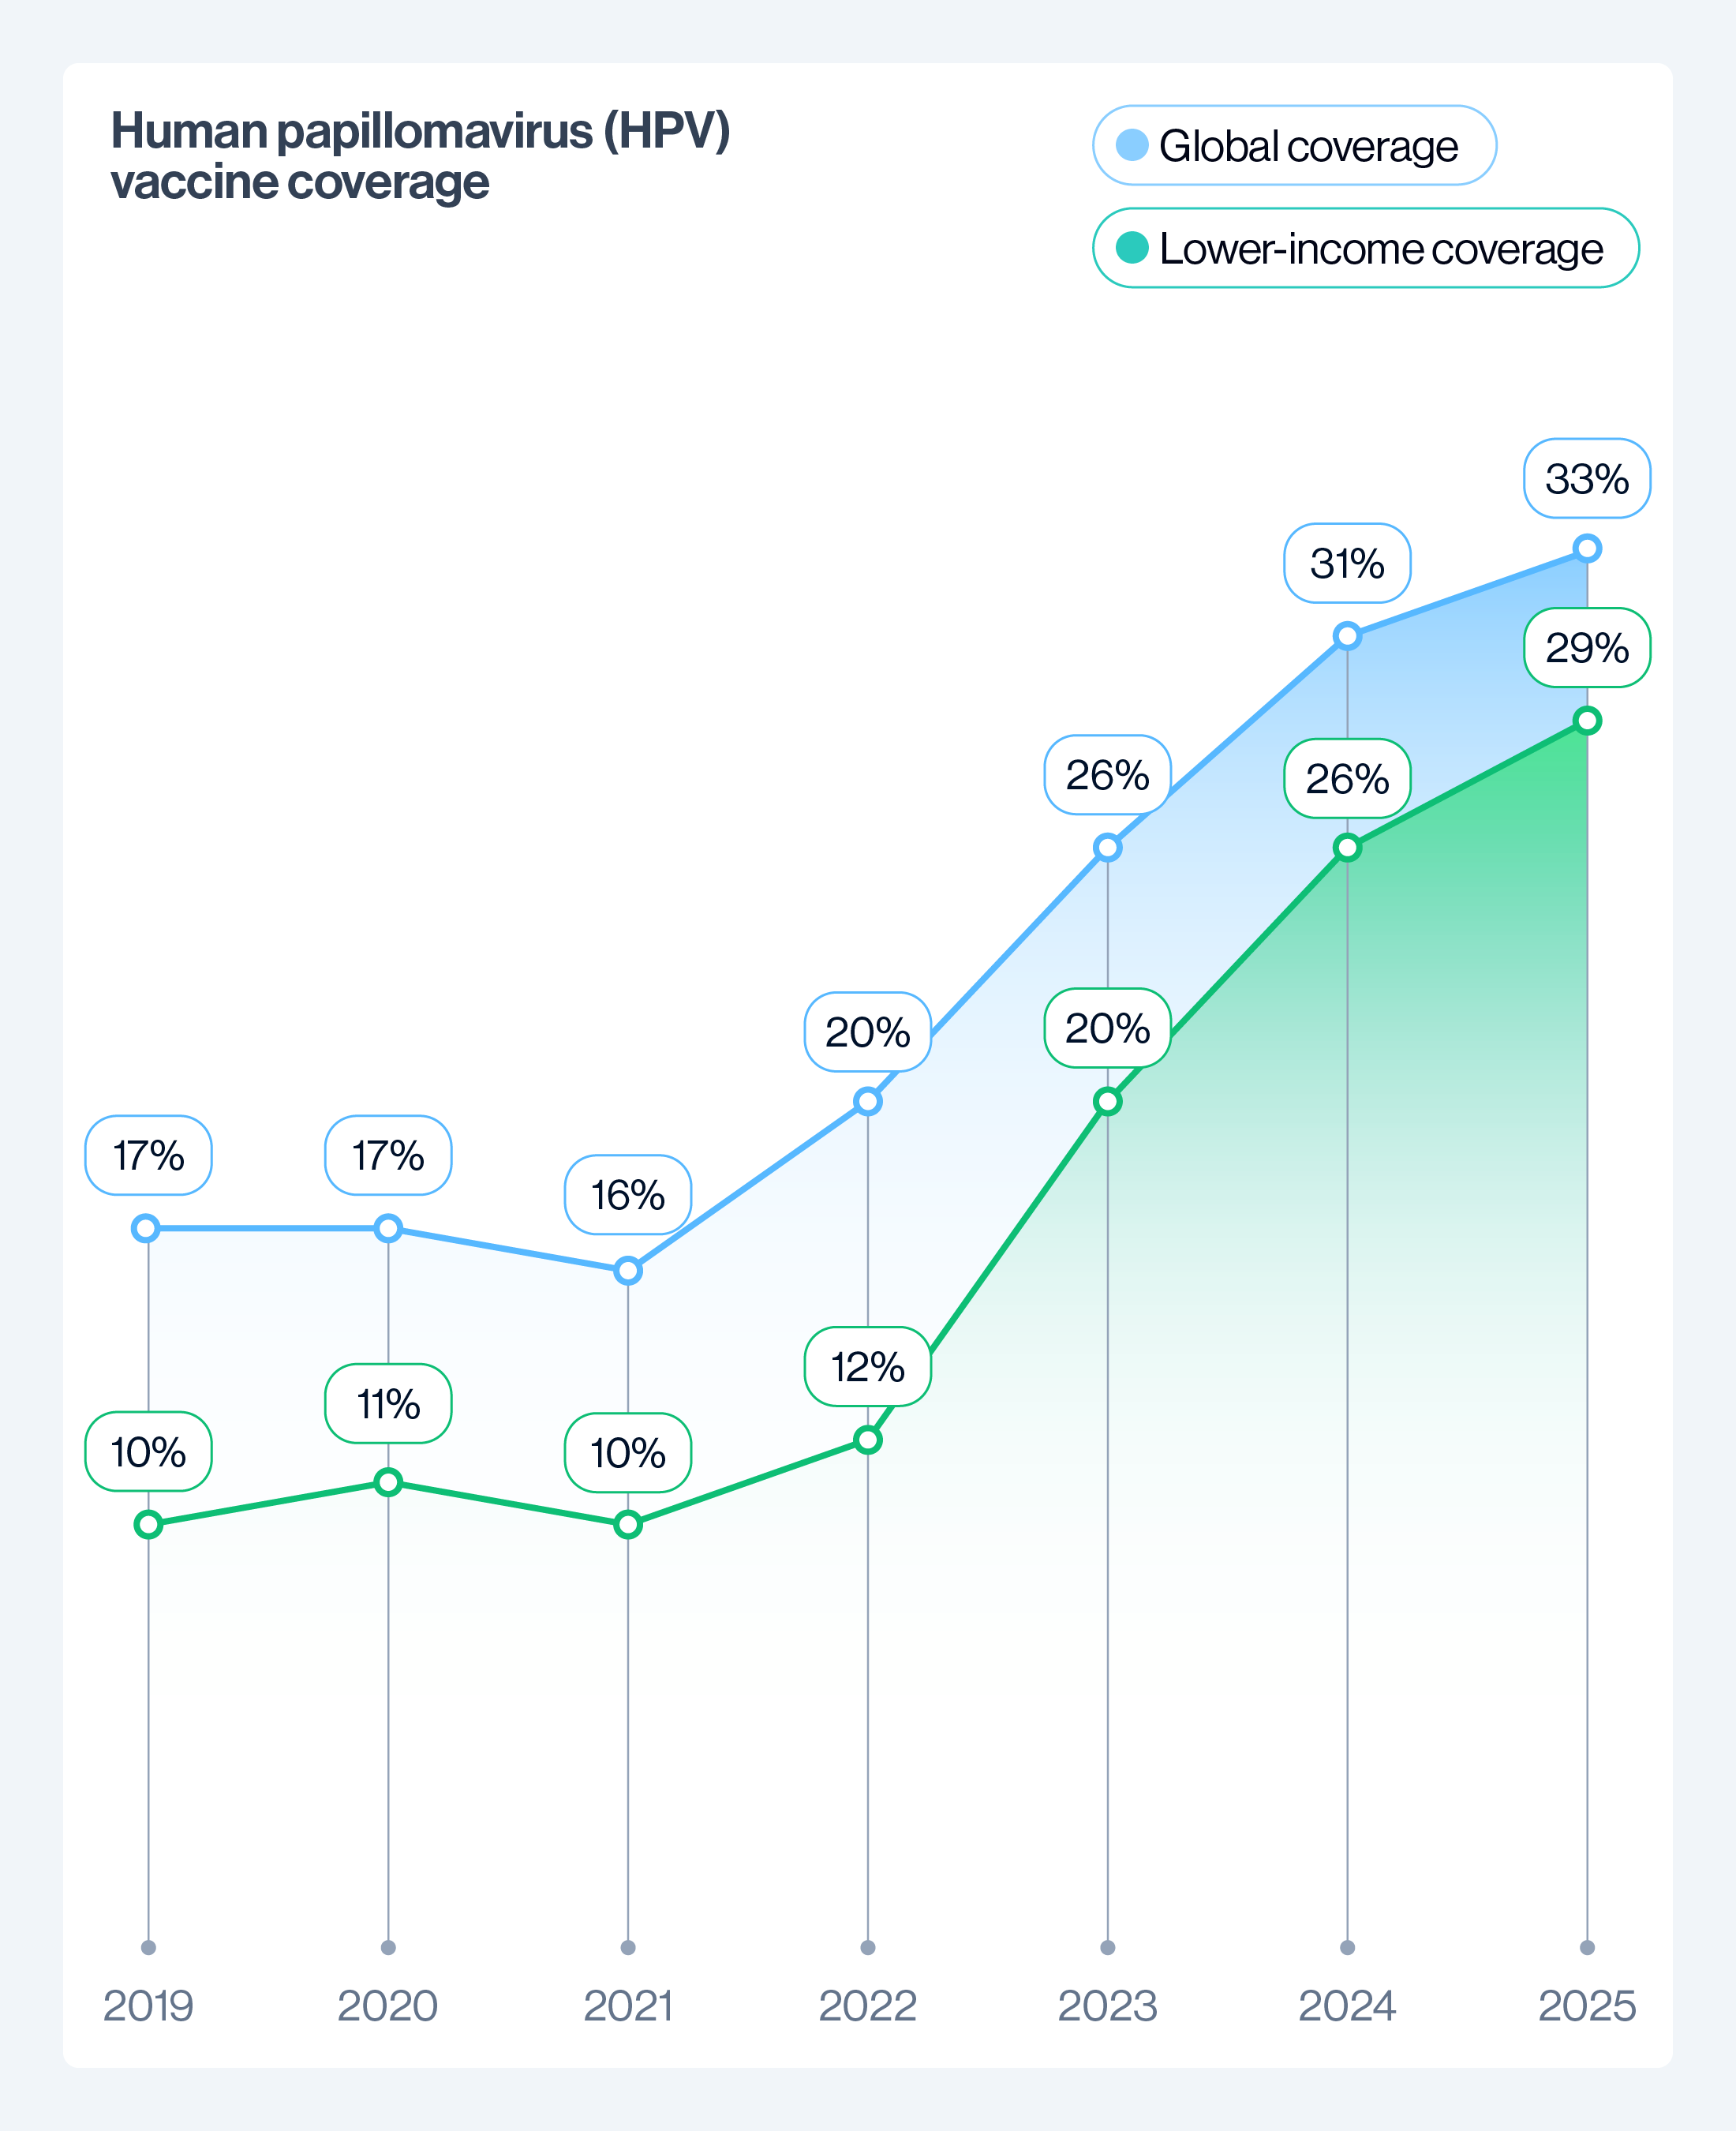Viewport: 1736px width, 2131px height.
Task: Click the green data point at 2024
Action: tap(1347, 847)
